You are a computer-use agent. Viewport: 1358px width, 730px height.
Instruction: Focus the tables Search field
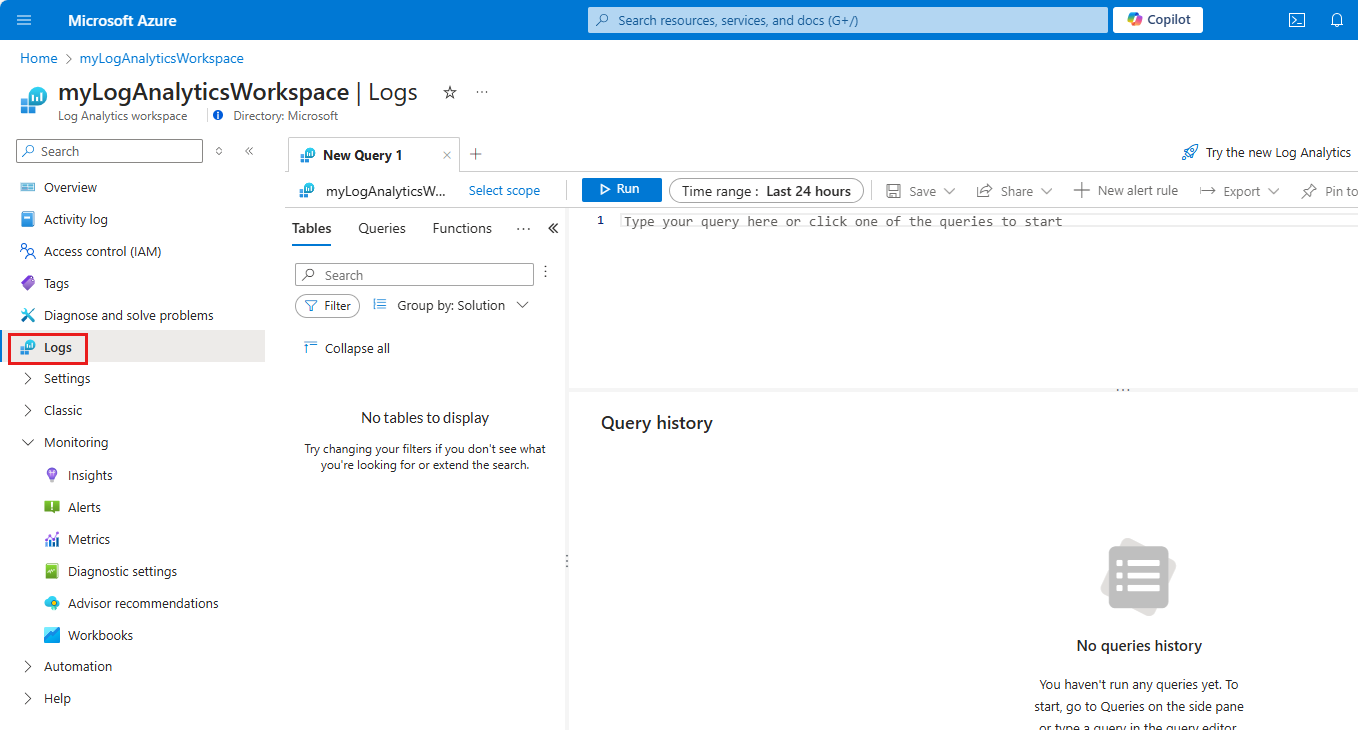(414, 275)
